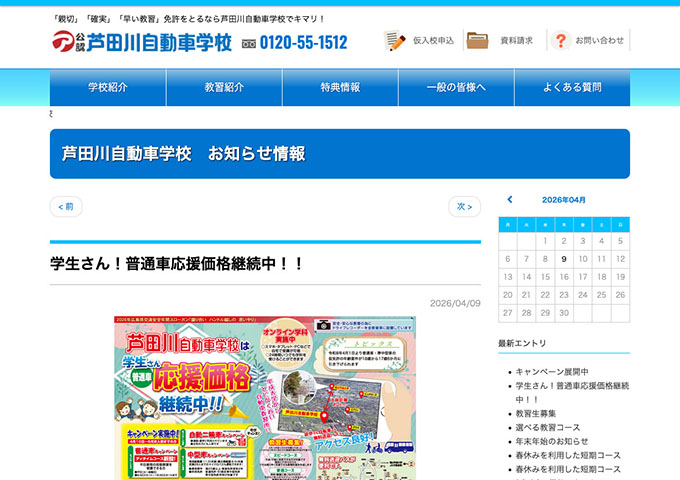This screenshot has height=480, width=680.
Task: Open the 教習紹介 menu
Action: (224, 87)
